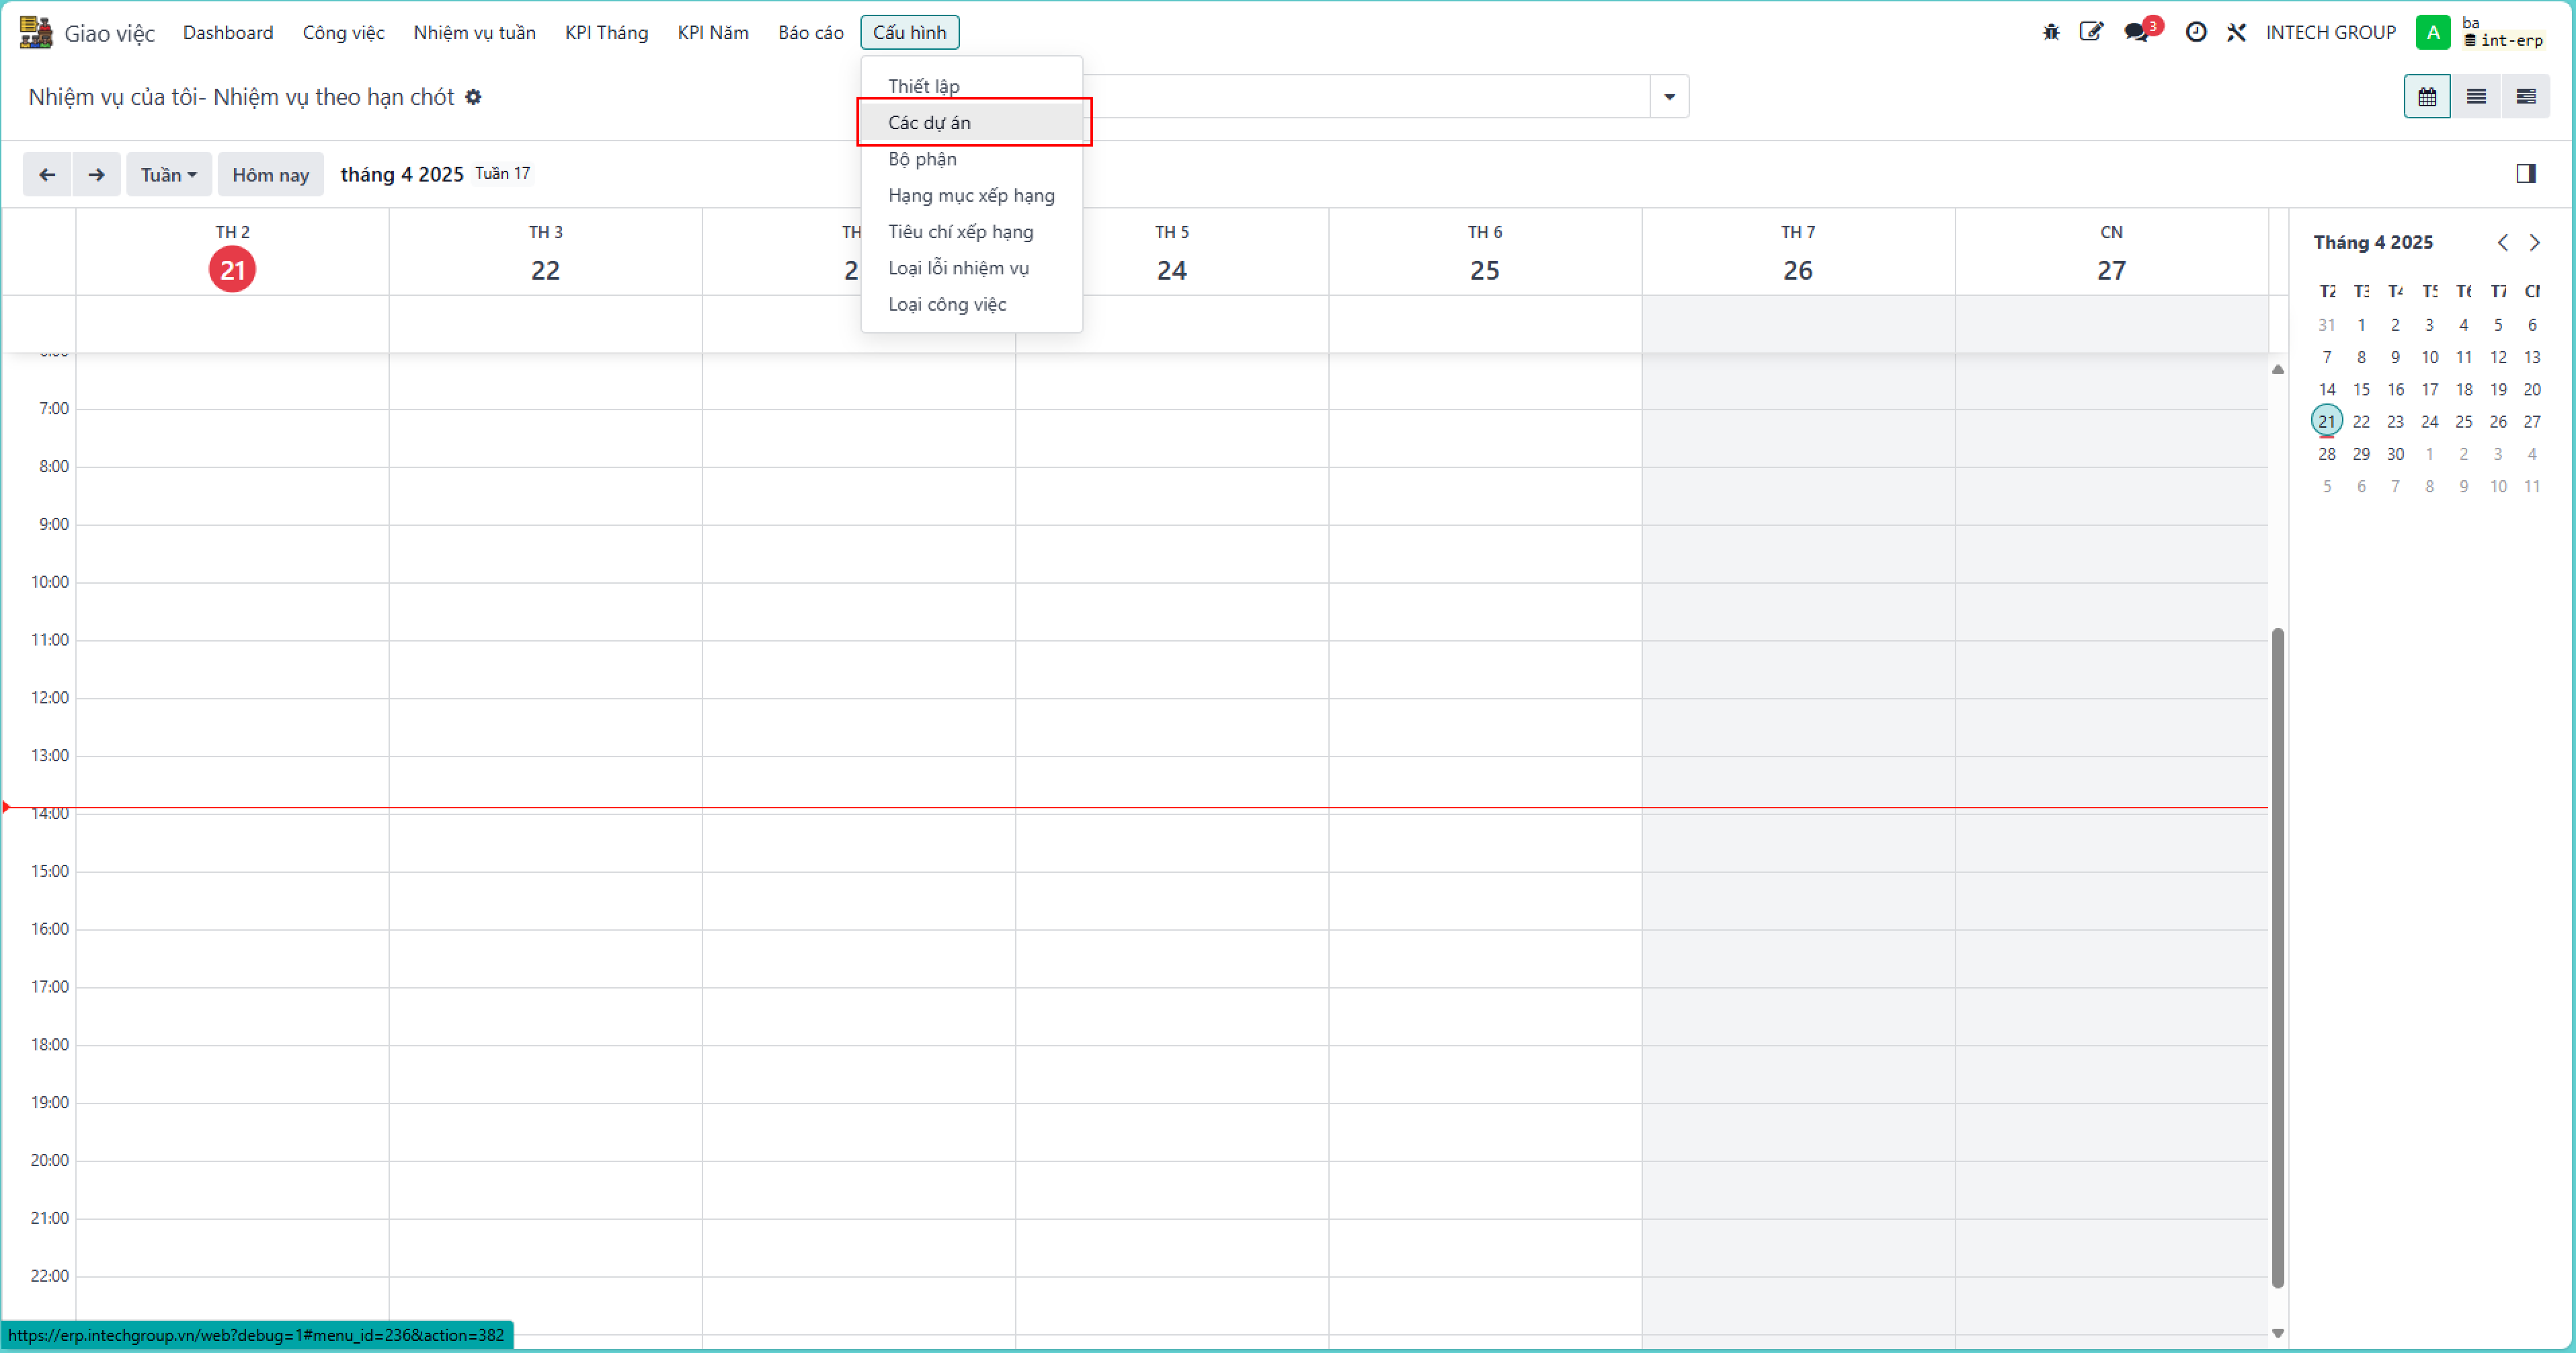Click the tools wrench icon
Image resolution: width=2576 pixels, height=1353 pixels.
pos(2237,32)
